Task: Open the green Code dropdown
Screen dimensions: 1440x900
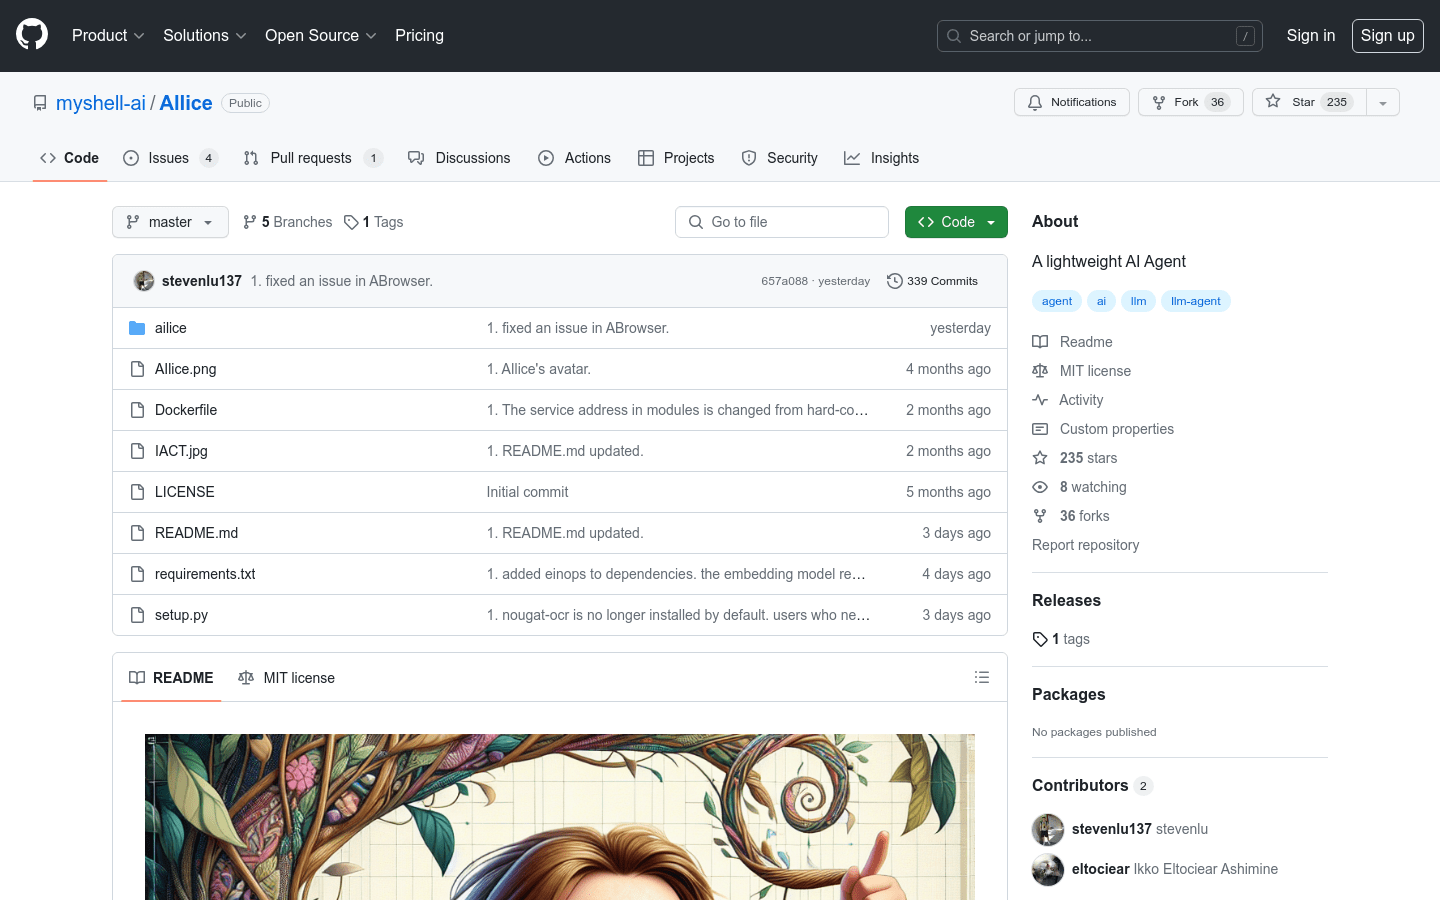Action: point(956,221)
